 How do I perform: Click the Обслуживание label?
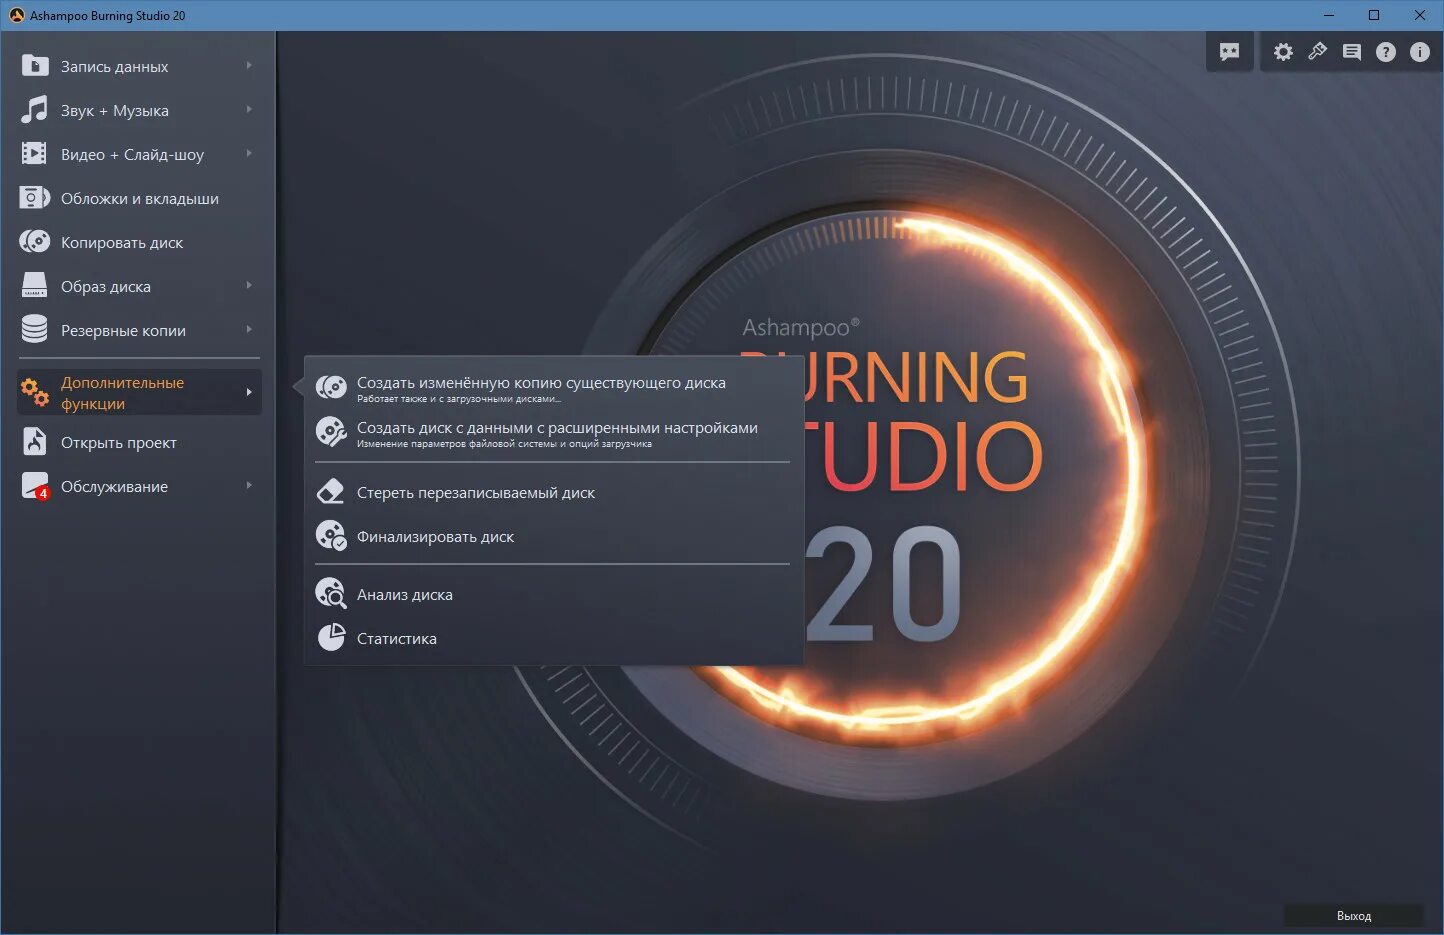[114, 487]
